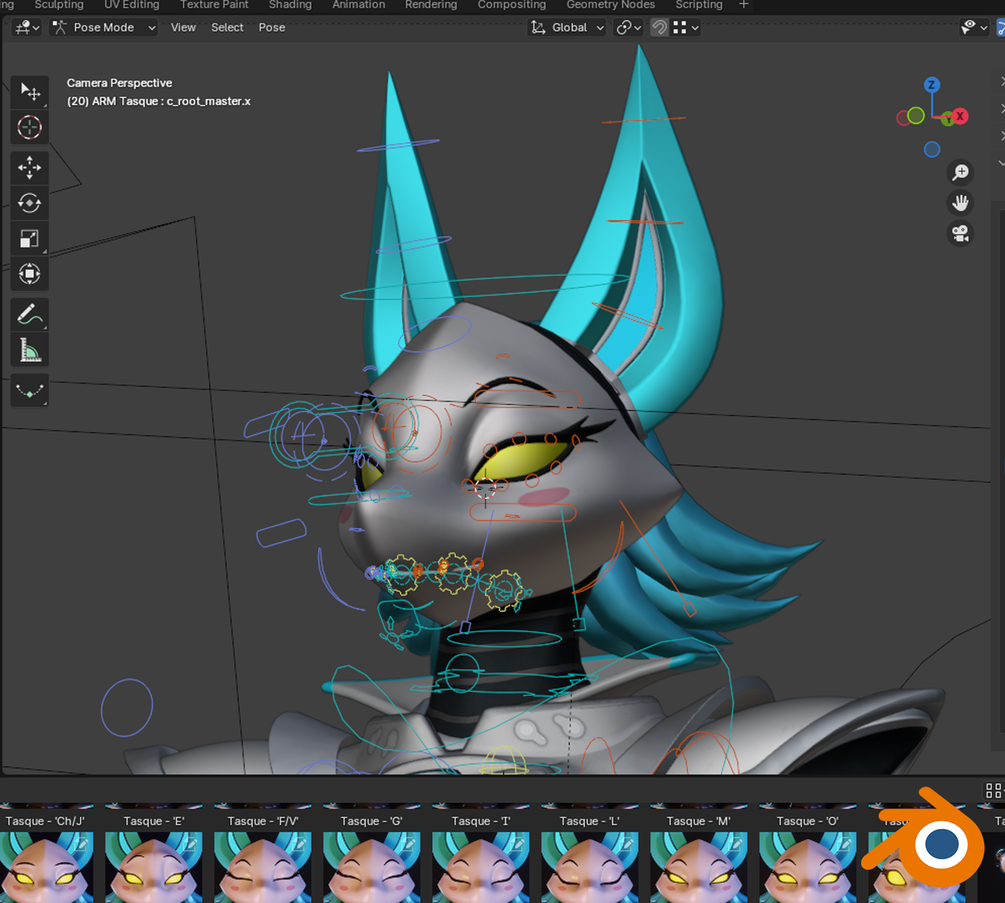Apply the Tasque - 'M' pose asset
Image resolution: width=1005 pixels, height=903 pixels.
699,859
